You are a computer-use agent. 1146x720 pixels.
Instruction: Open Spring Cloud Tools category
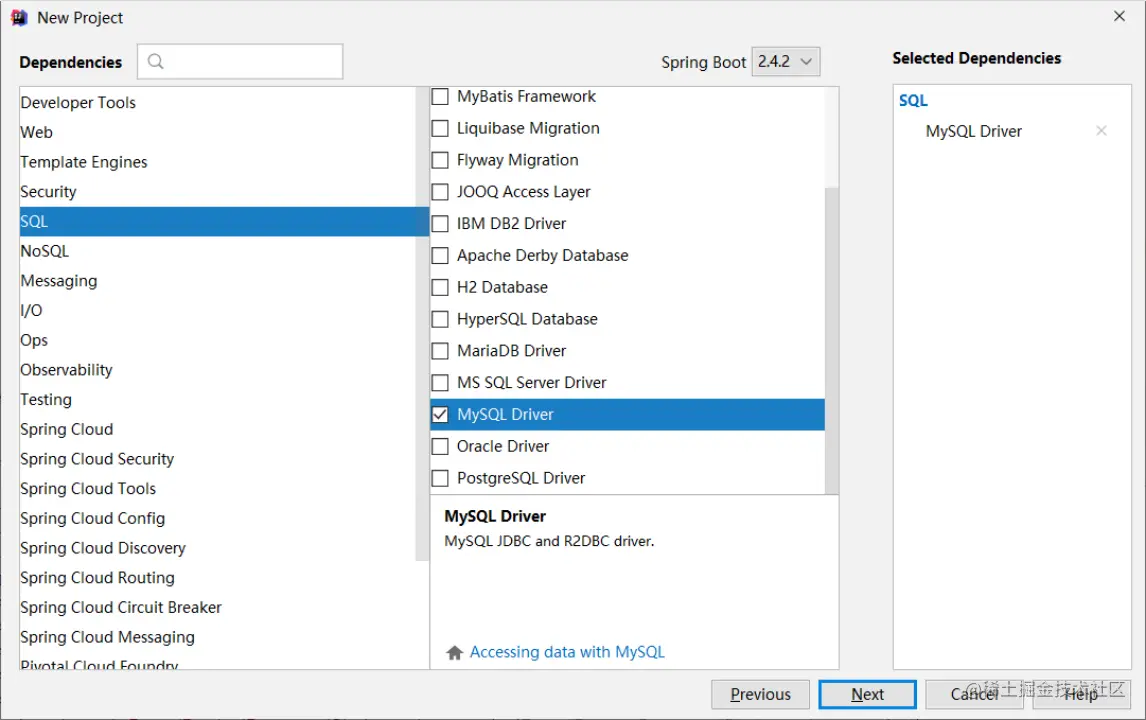(218, 489)
